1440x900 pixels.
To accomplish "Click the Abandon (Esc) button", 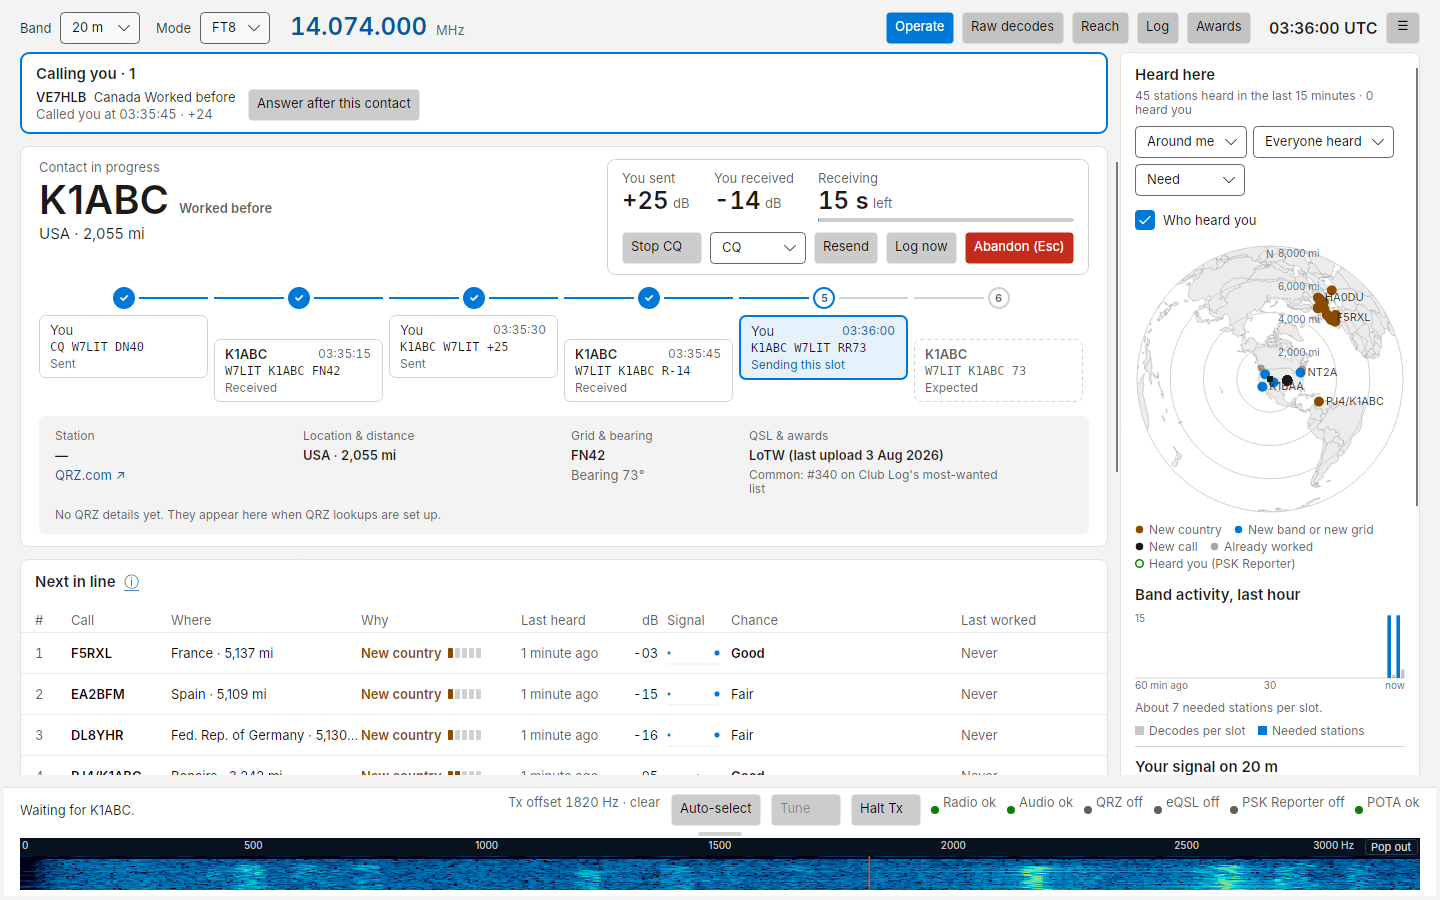I will pos(1019,247).
